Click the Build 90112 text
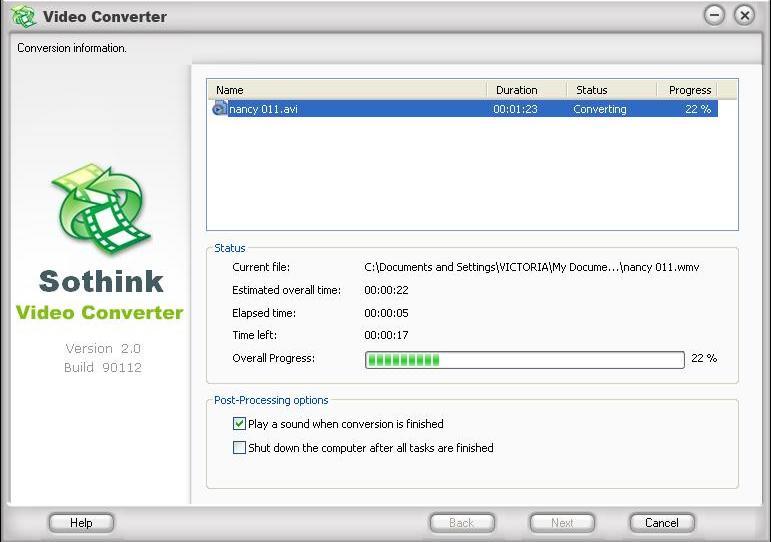 [x=103, y=367]
